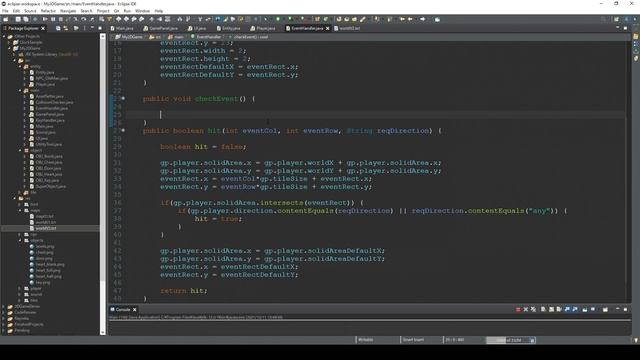Click the Package Explorer vertical scrollbar
This screenshot has height=360, width=640.
point(103,184)
